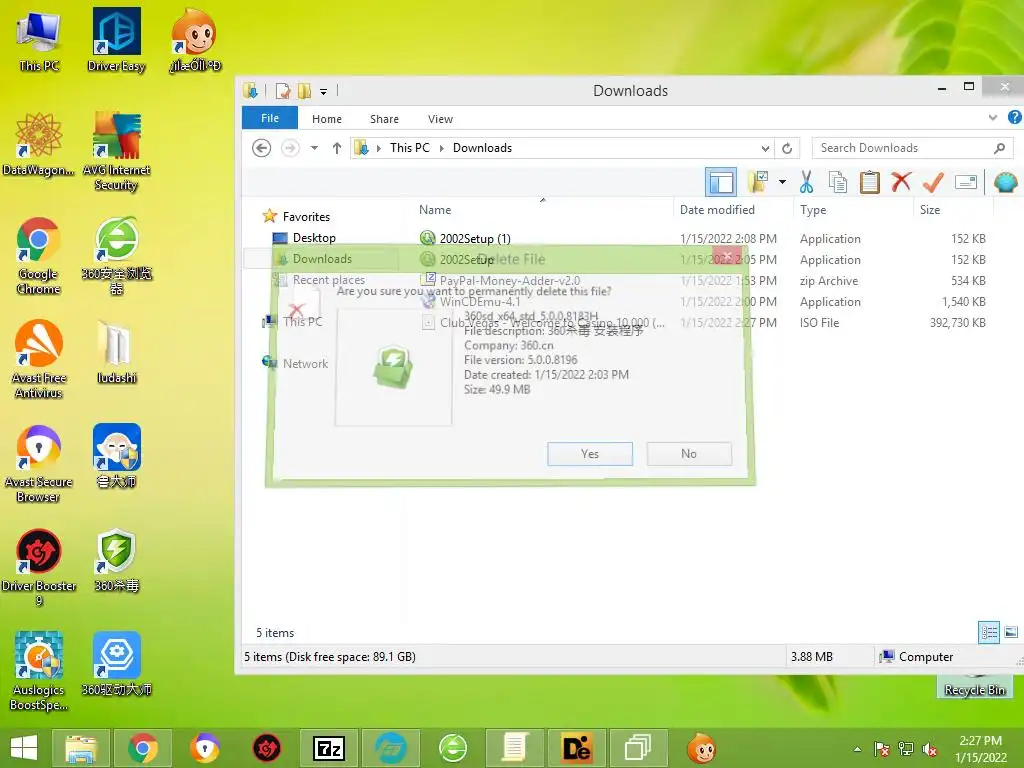
Task: Click the orange checkmark Properties toolbar icon
Action: (x=933, y=182)
